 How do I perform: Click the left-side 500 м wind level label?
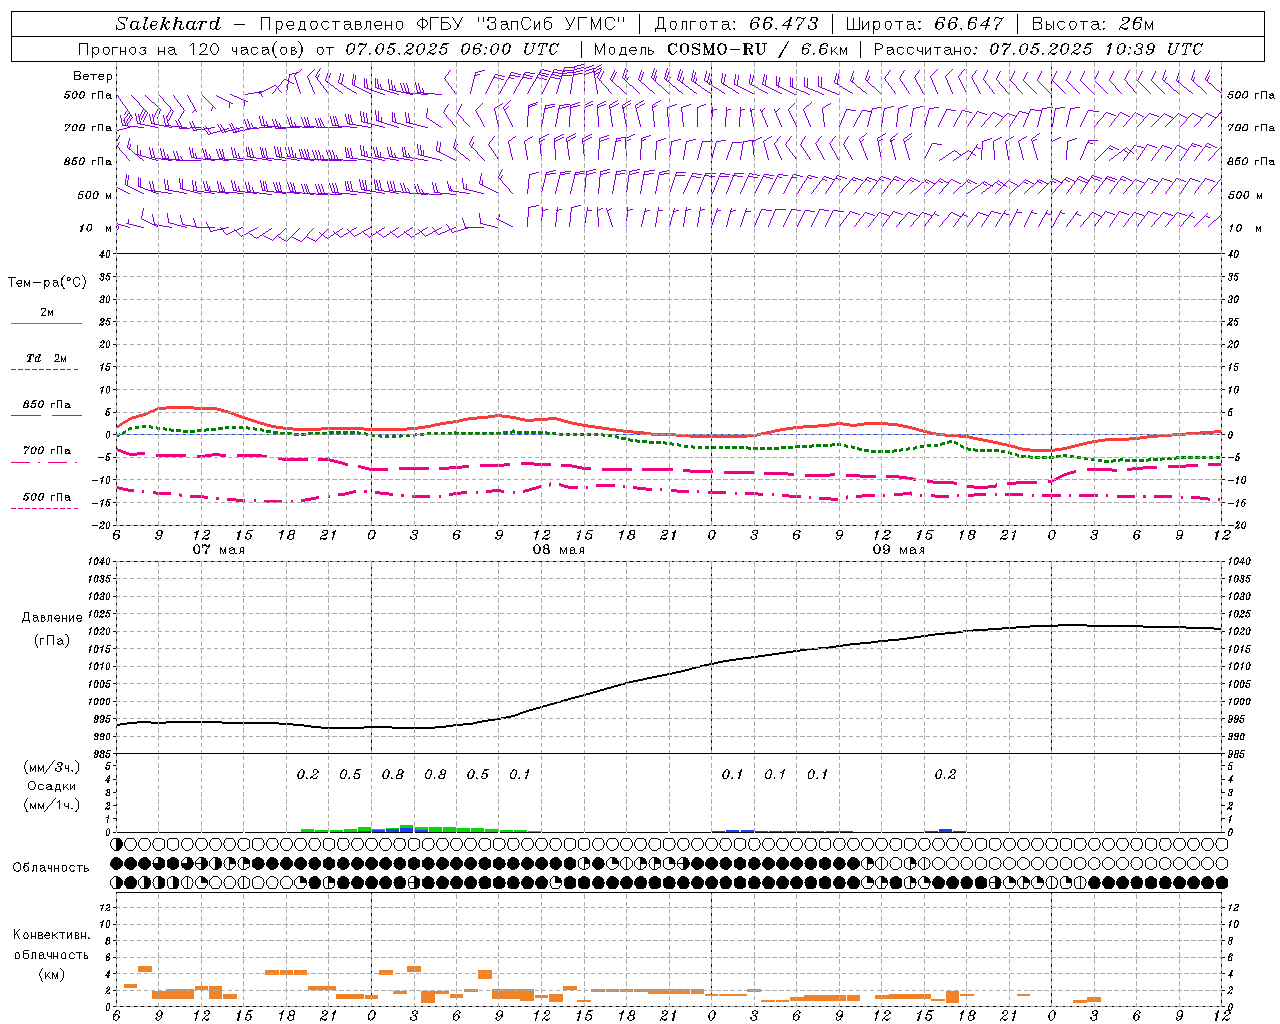(95, 195)
